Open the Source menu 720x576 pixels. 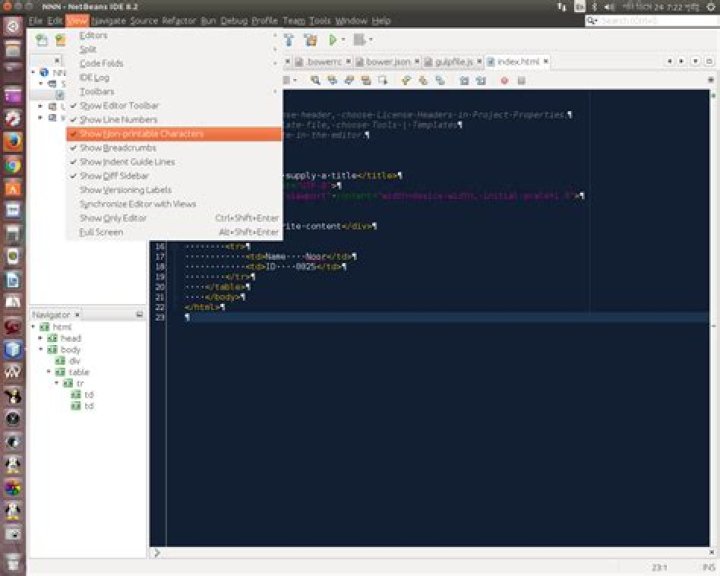coord(144,21)
